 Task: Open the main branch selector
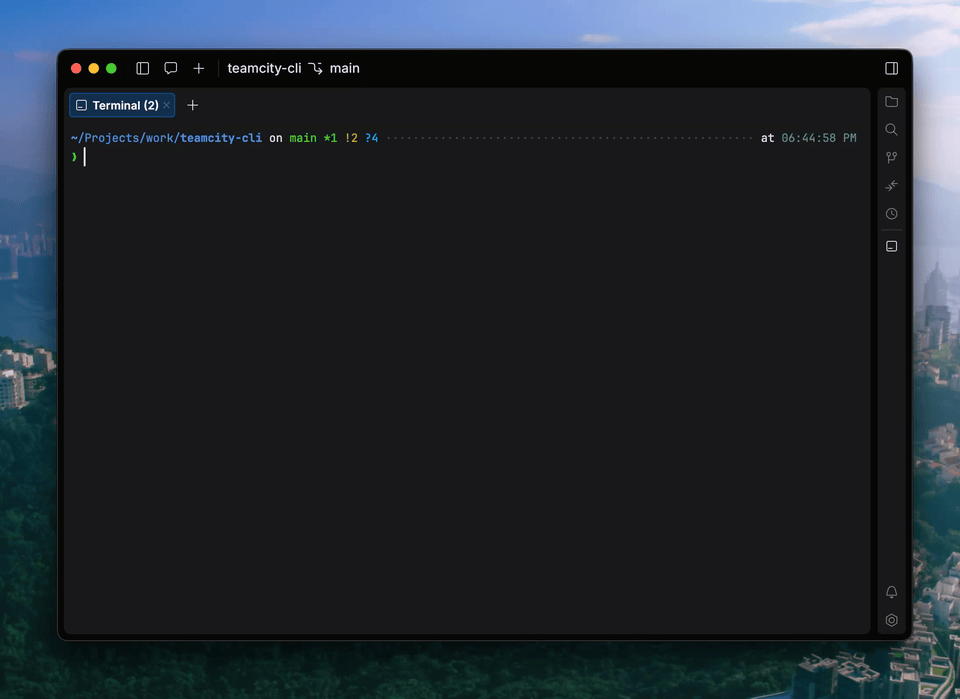tap(335, 69)
